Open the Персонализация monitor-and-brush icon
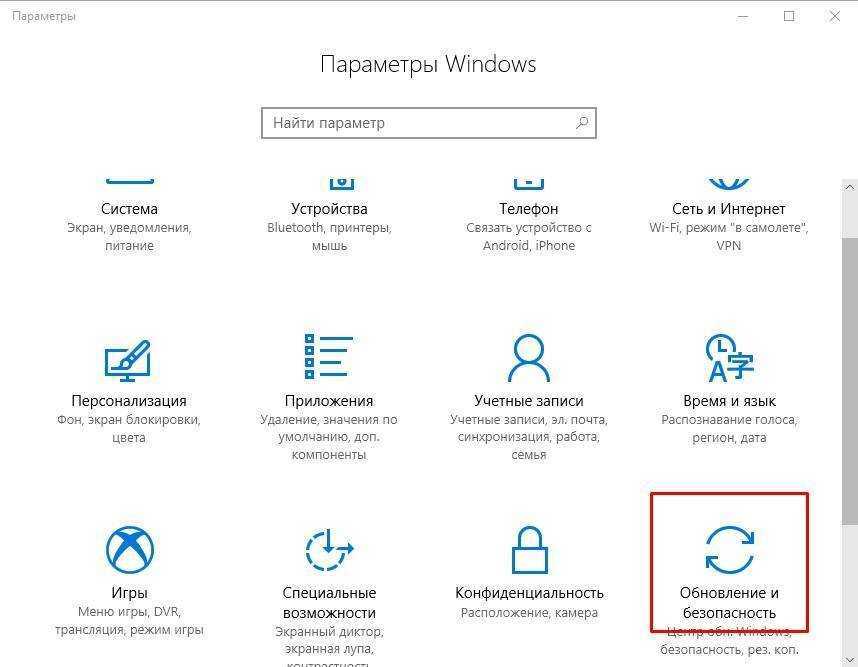858x667 pixels. pyautogui.click(x=127, y=361)
